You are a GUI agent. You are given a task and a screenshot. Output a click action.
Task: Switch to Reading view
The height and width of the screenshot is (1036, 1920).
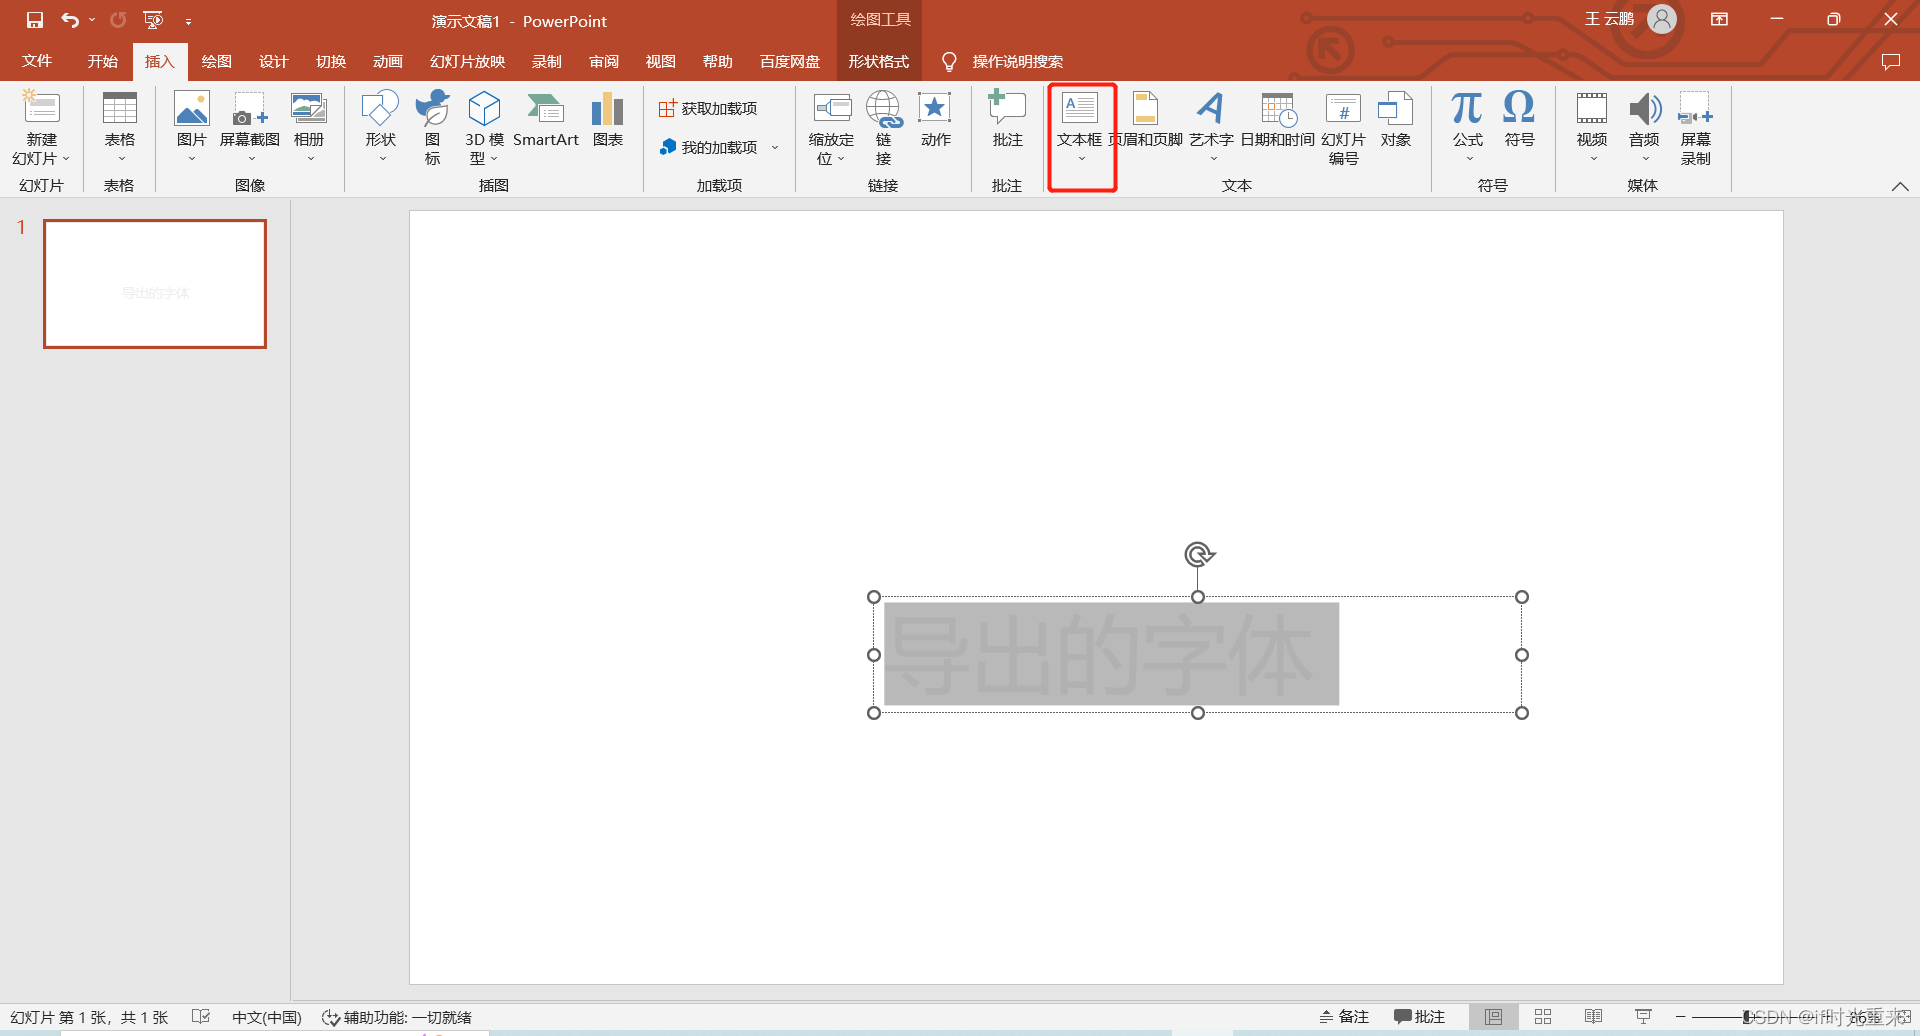tap(1593, 1017)
